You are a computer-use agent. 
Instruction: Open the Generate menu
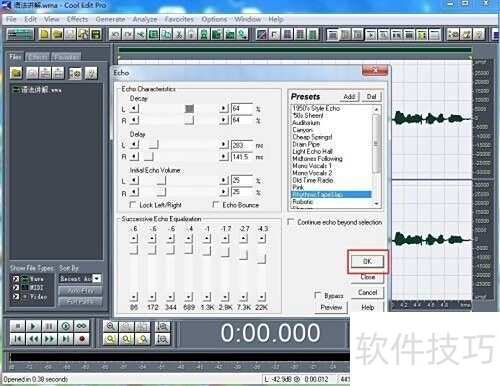point(110,19)
